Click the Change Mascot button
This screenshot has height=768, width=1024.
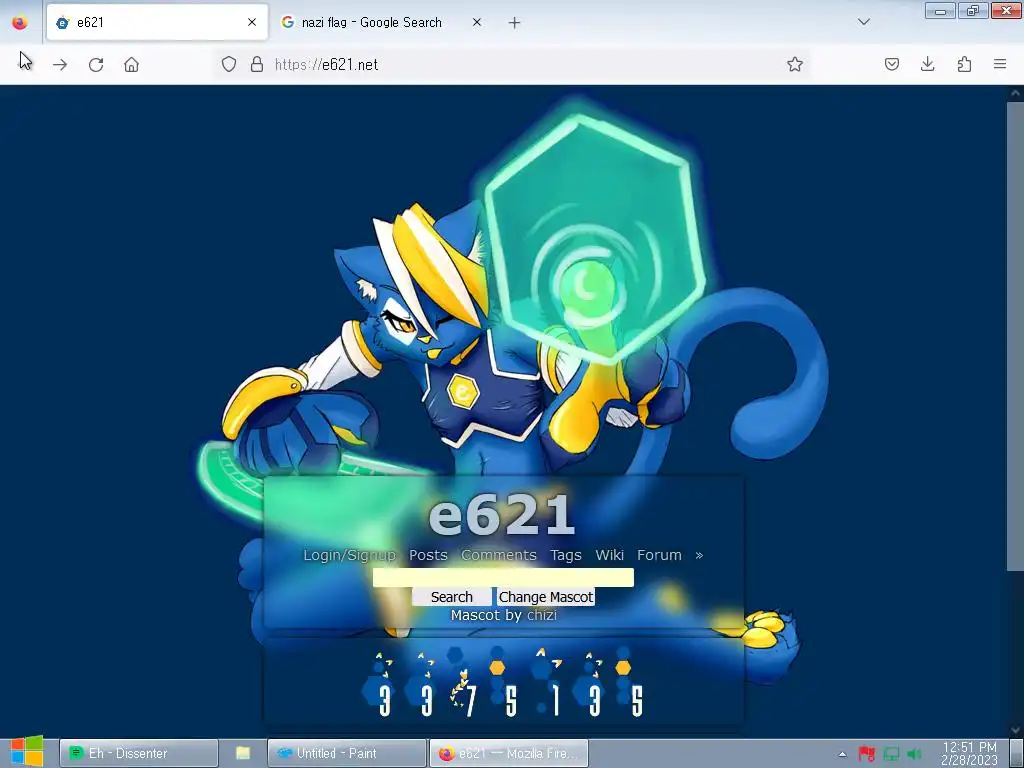pos(546,597)
